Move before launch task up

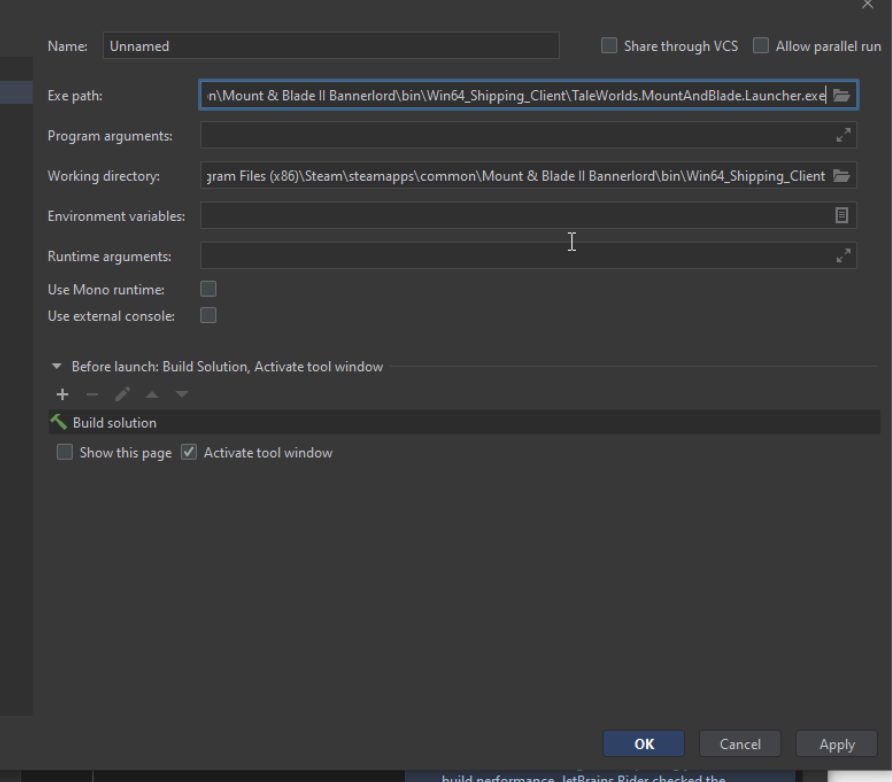pyautogui.click(x=152, y=394)
